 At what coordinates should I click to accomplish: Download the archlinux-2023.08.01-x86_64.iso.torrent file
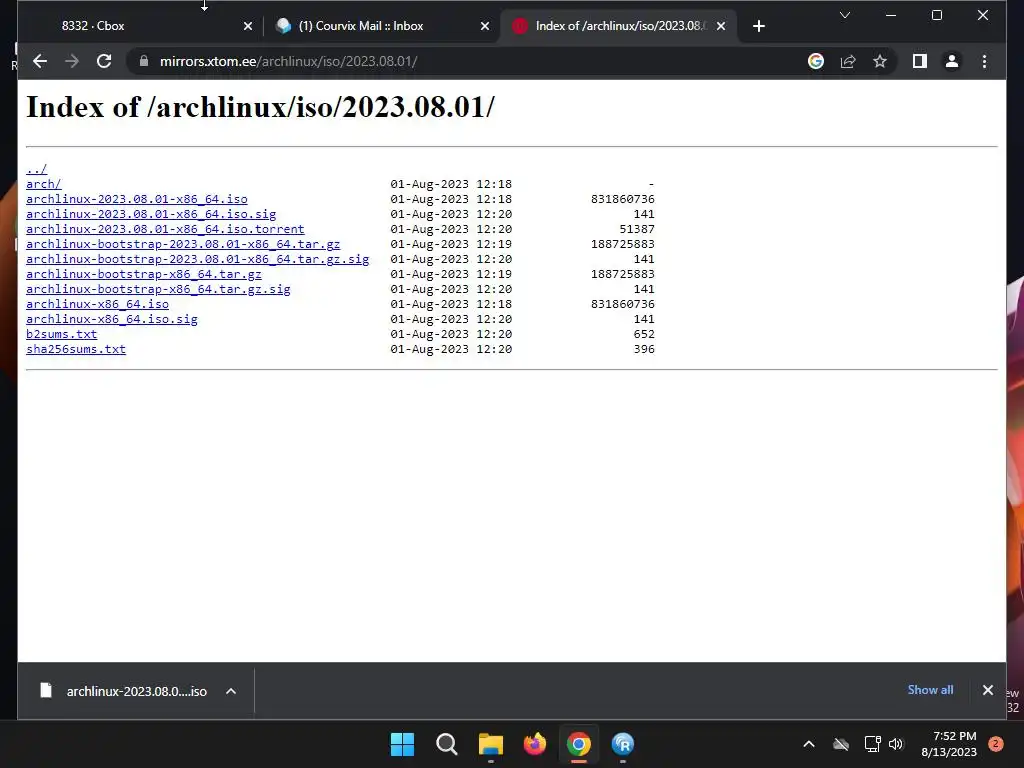165,229
